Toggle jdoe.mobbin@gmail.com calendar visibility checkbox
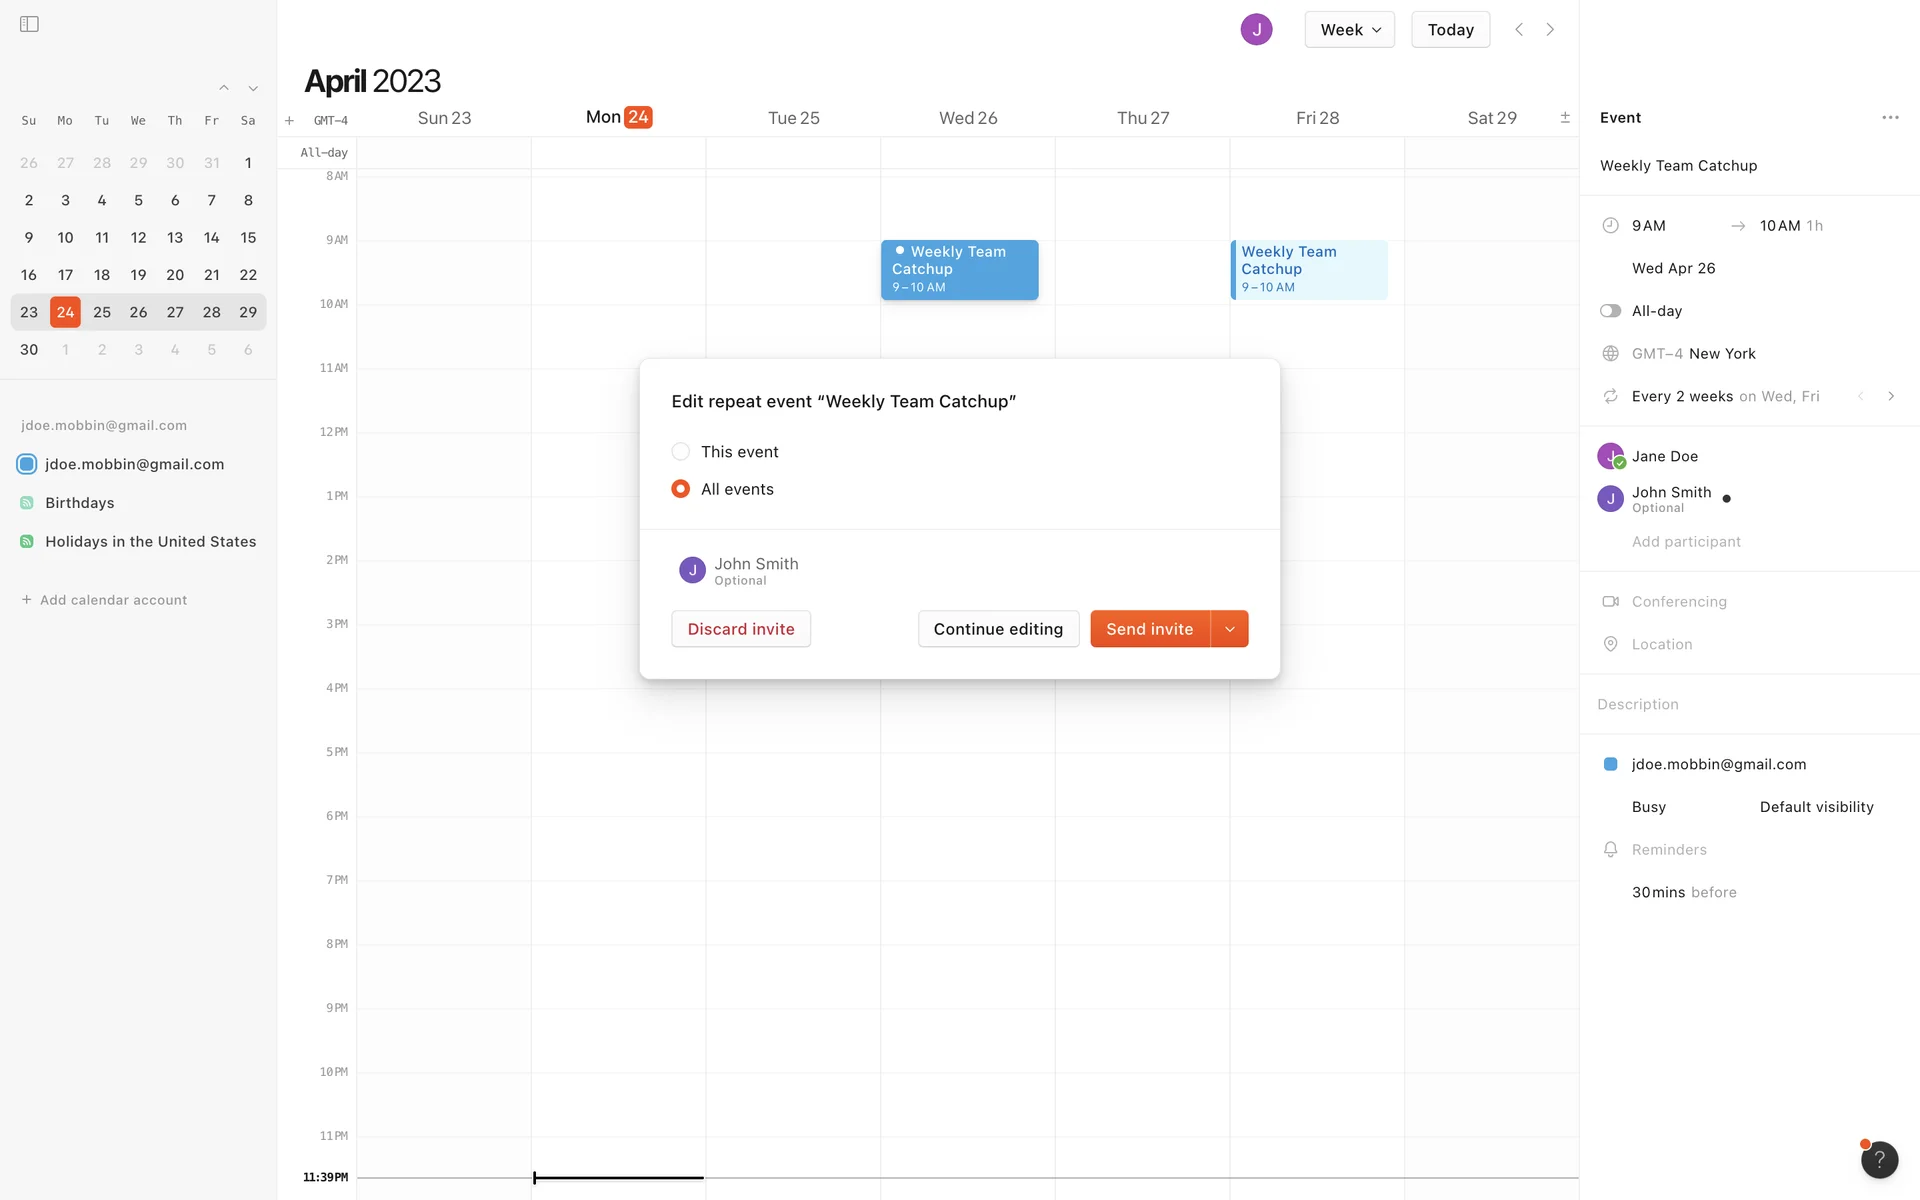The height and width of the screenshot is (1200, 1920). (x=27, y=464)
